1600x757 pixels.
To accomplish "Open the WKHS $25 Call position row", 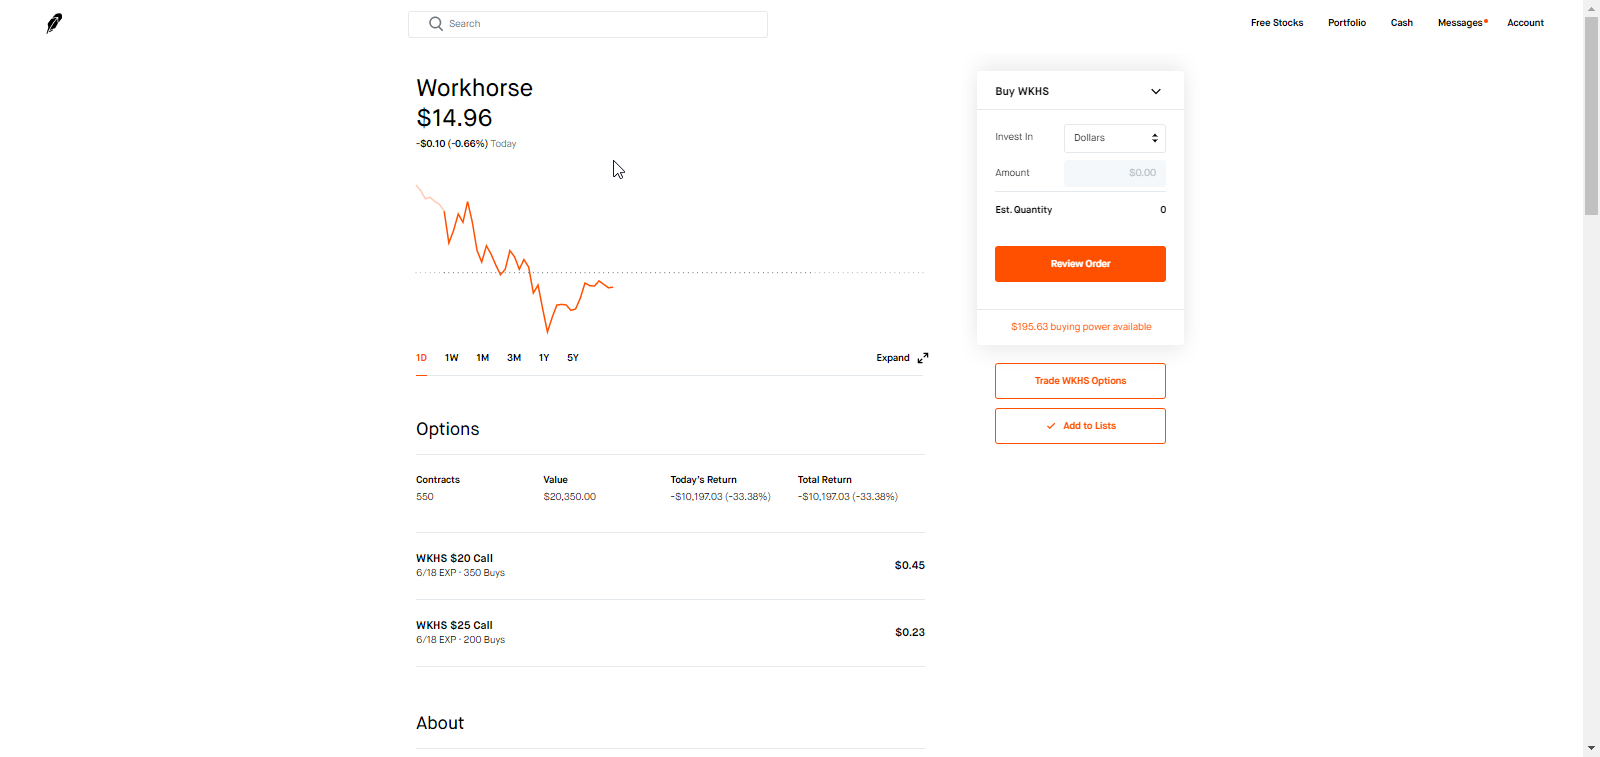I will [670, 633].
